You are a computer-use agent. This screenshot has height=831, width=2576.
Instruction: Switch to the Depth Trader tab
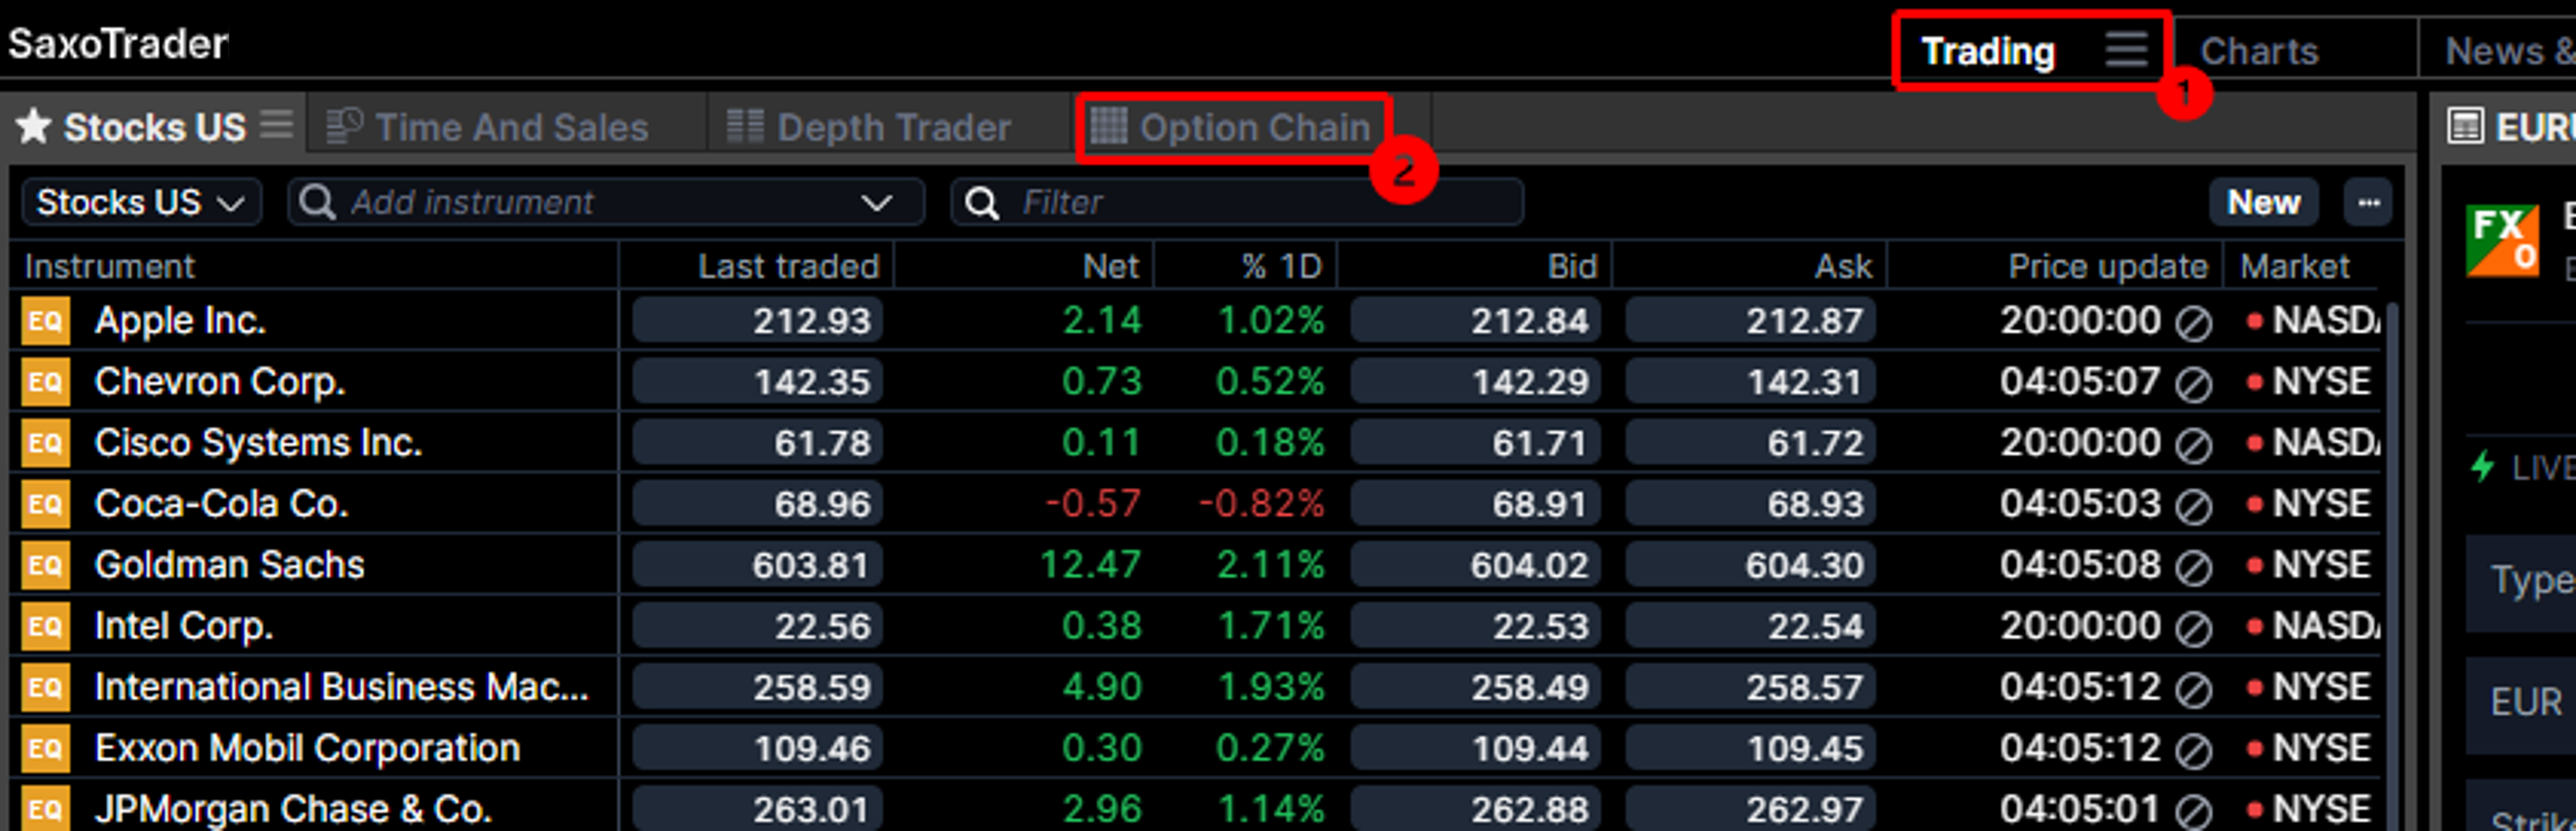click(x=870, y=128)
